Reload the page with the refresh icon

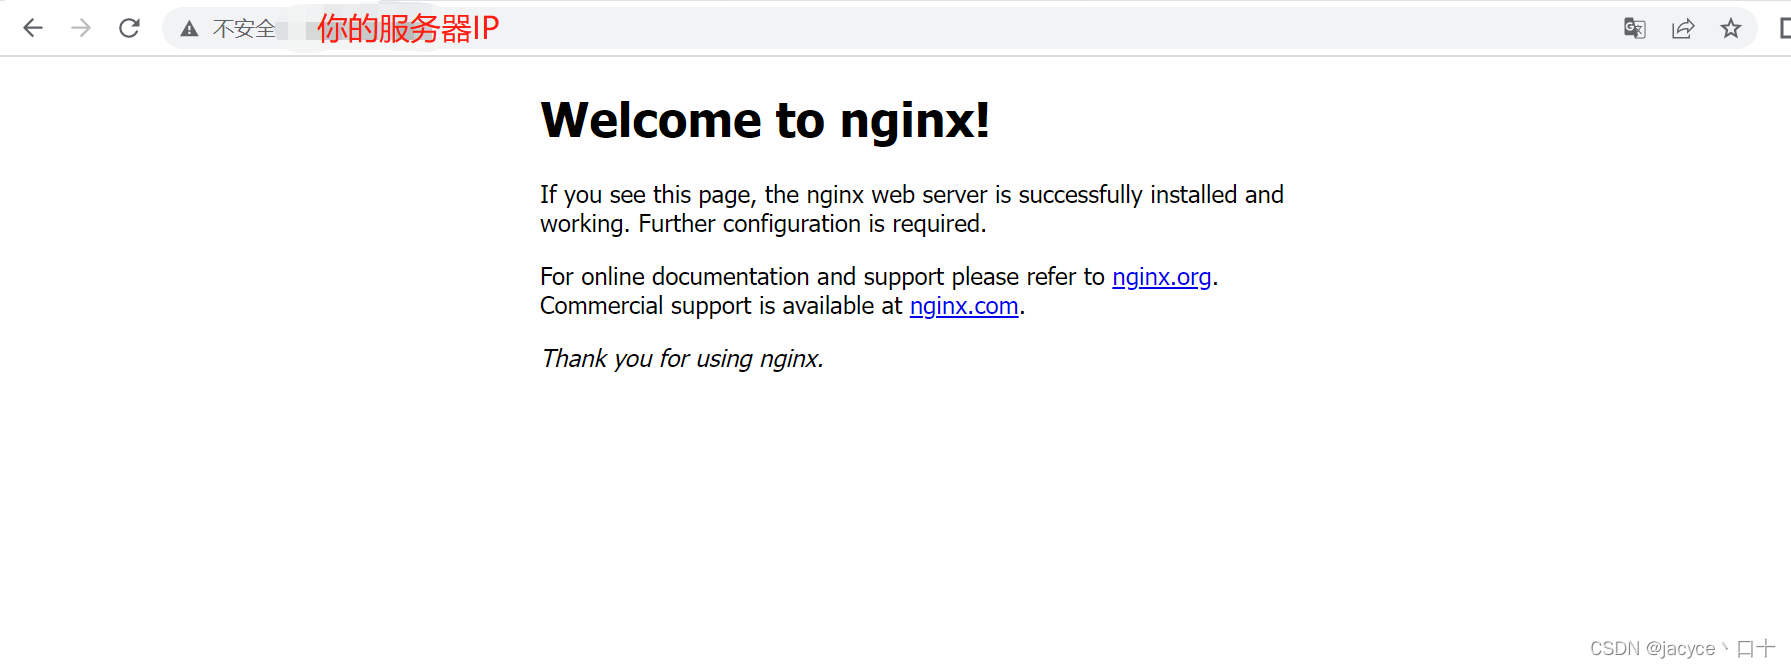coord(129,28)
